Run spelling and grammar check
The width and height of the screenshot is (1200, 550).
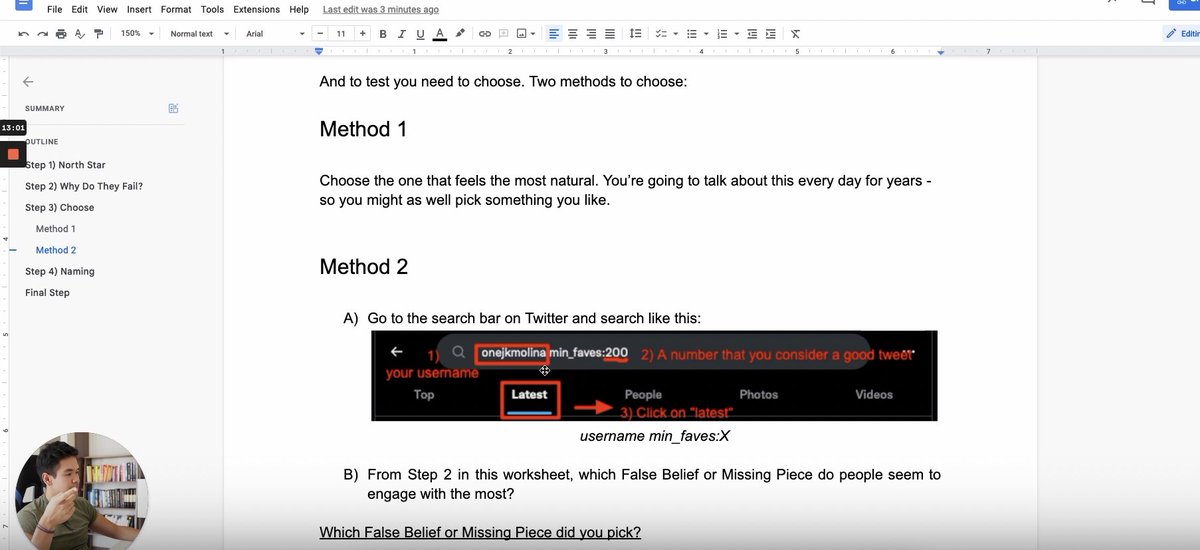coord(79,34)
